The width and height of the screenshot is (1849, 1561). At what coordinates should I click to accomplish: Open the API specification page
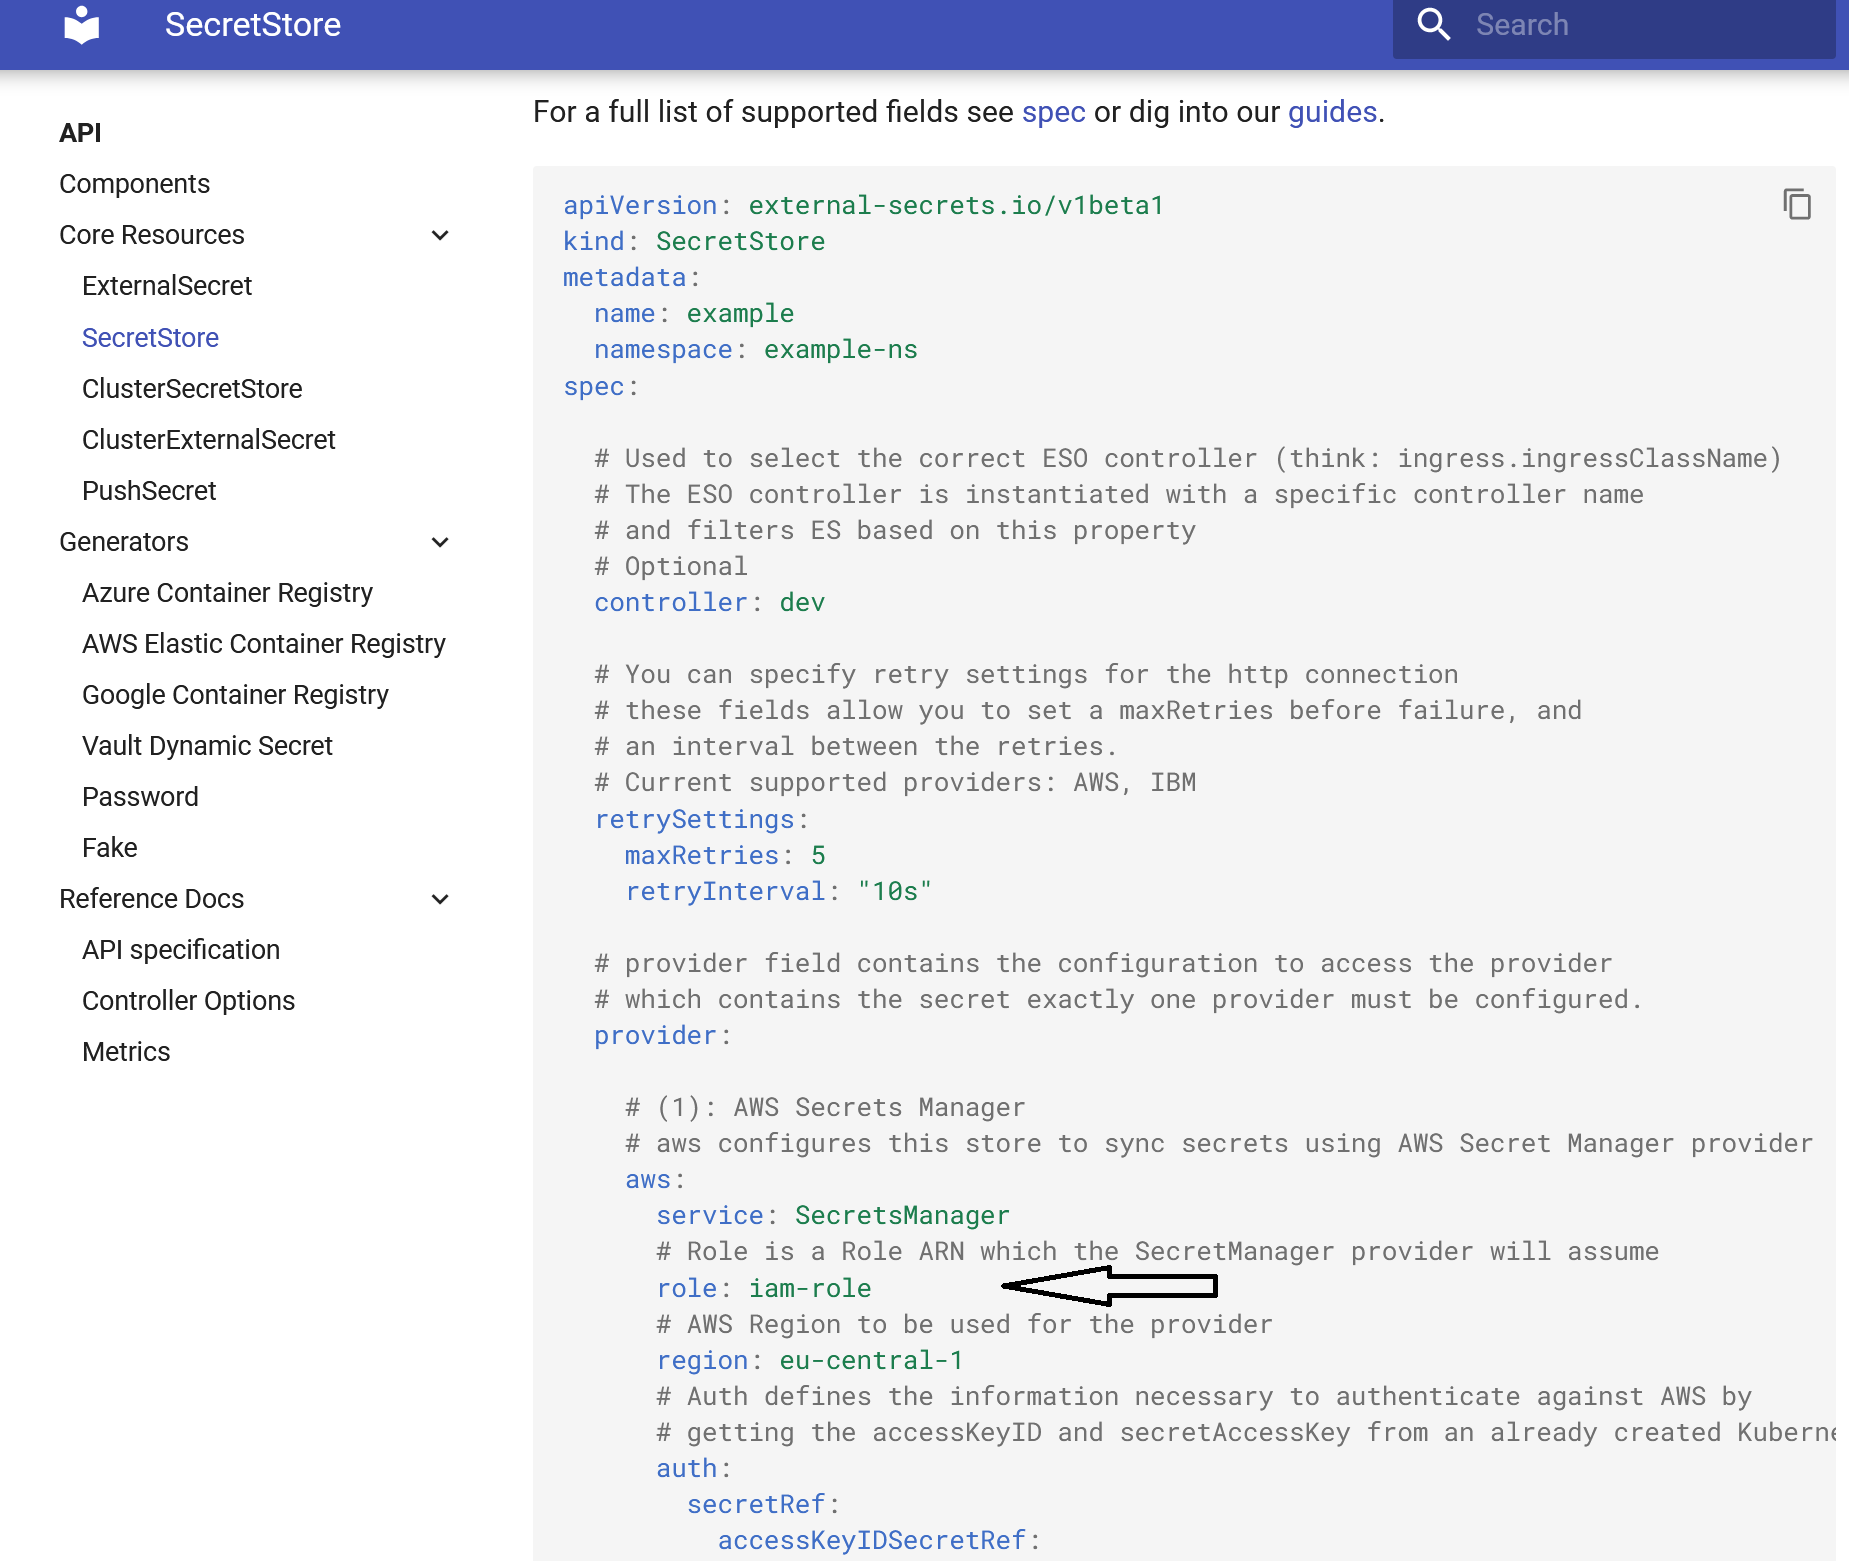(x=181, y=949)
